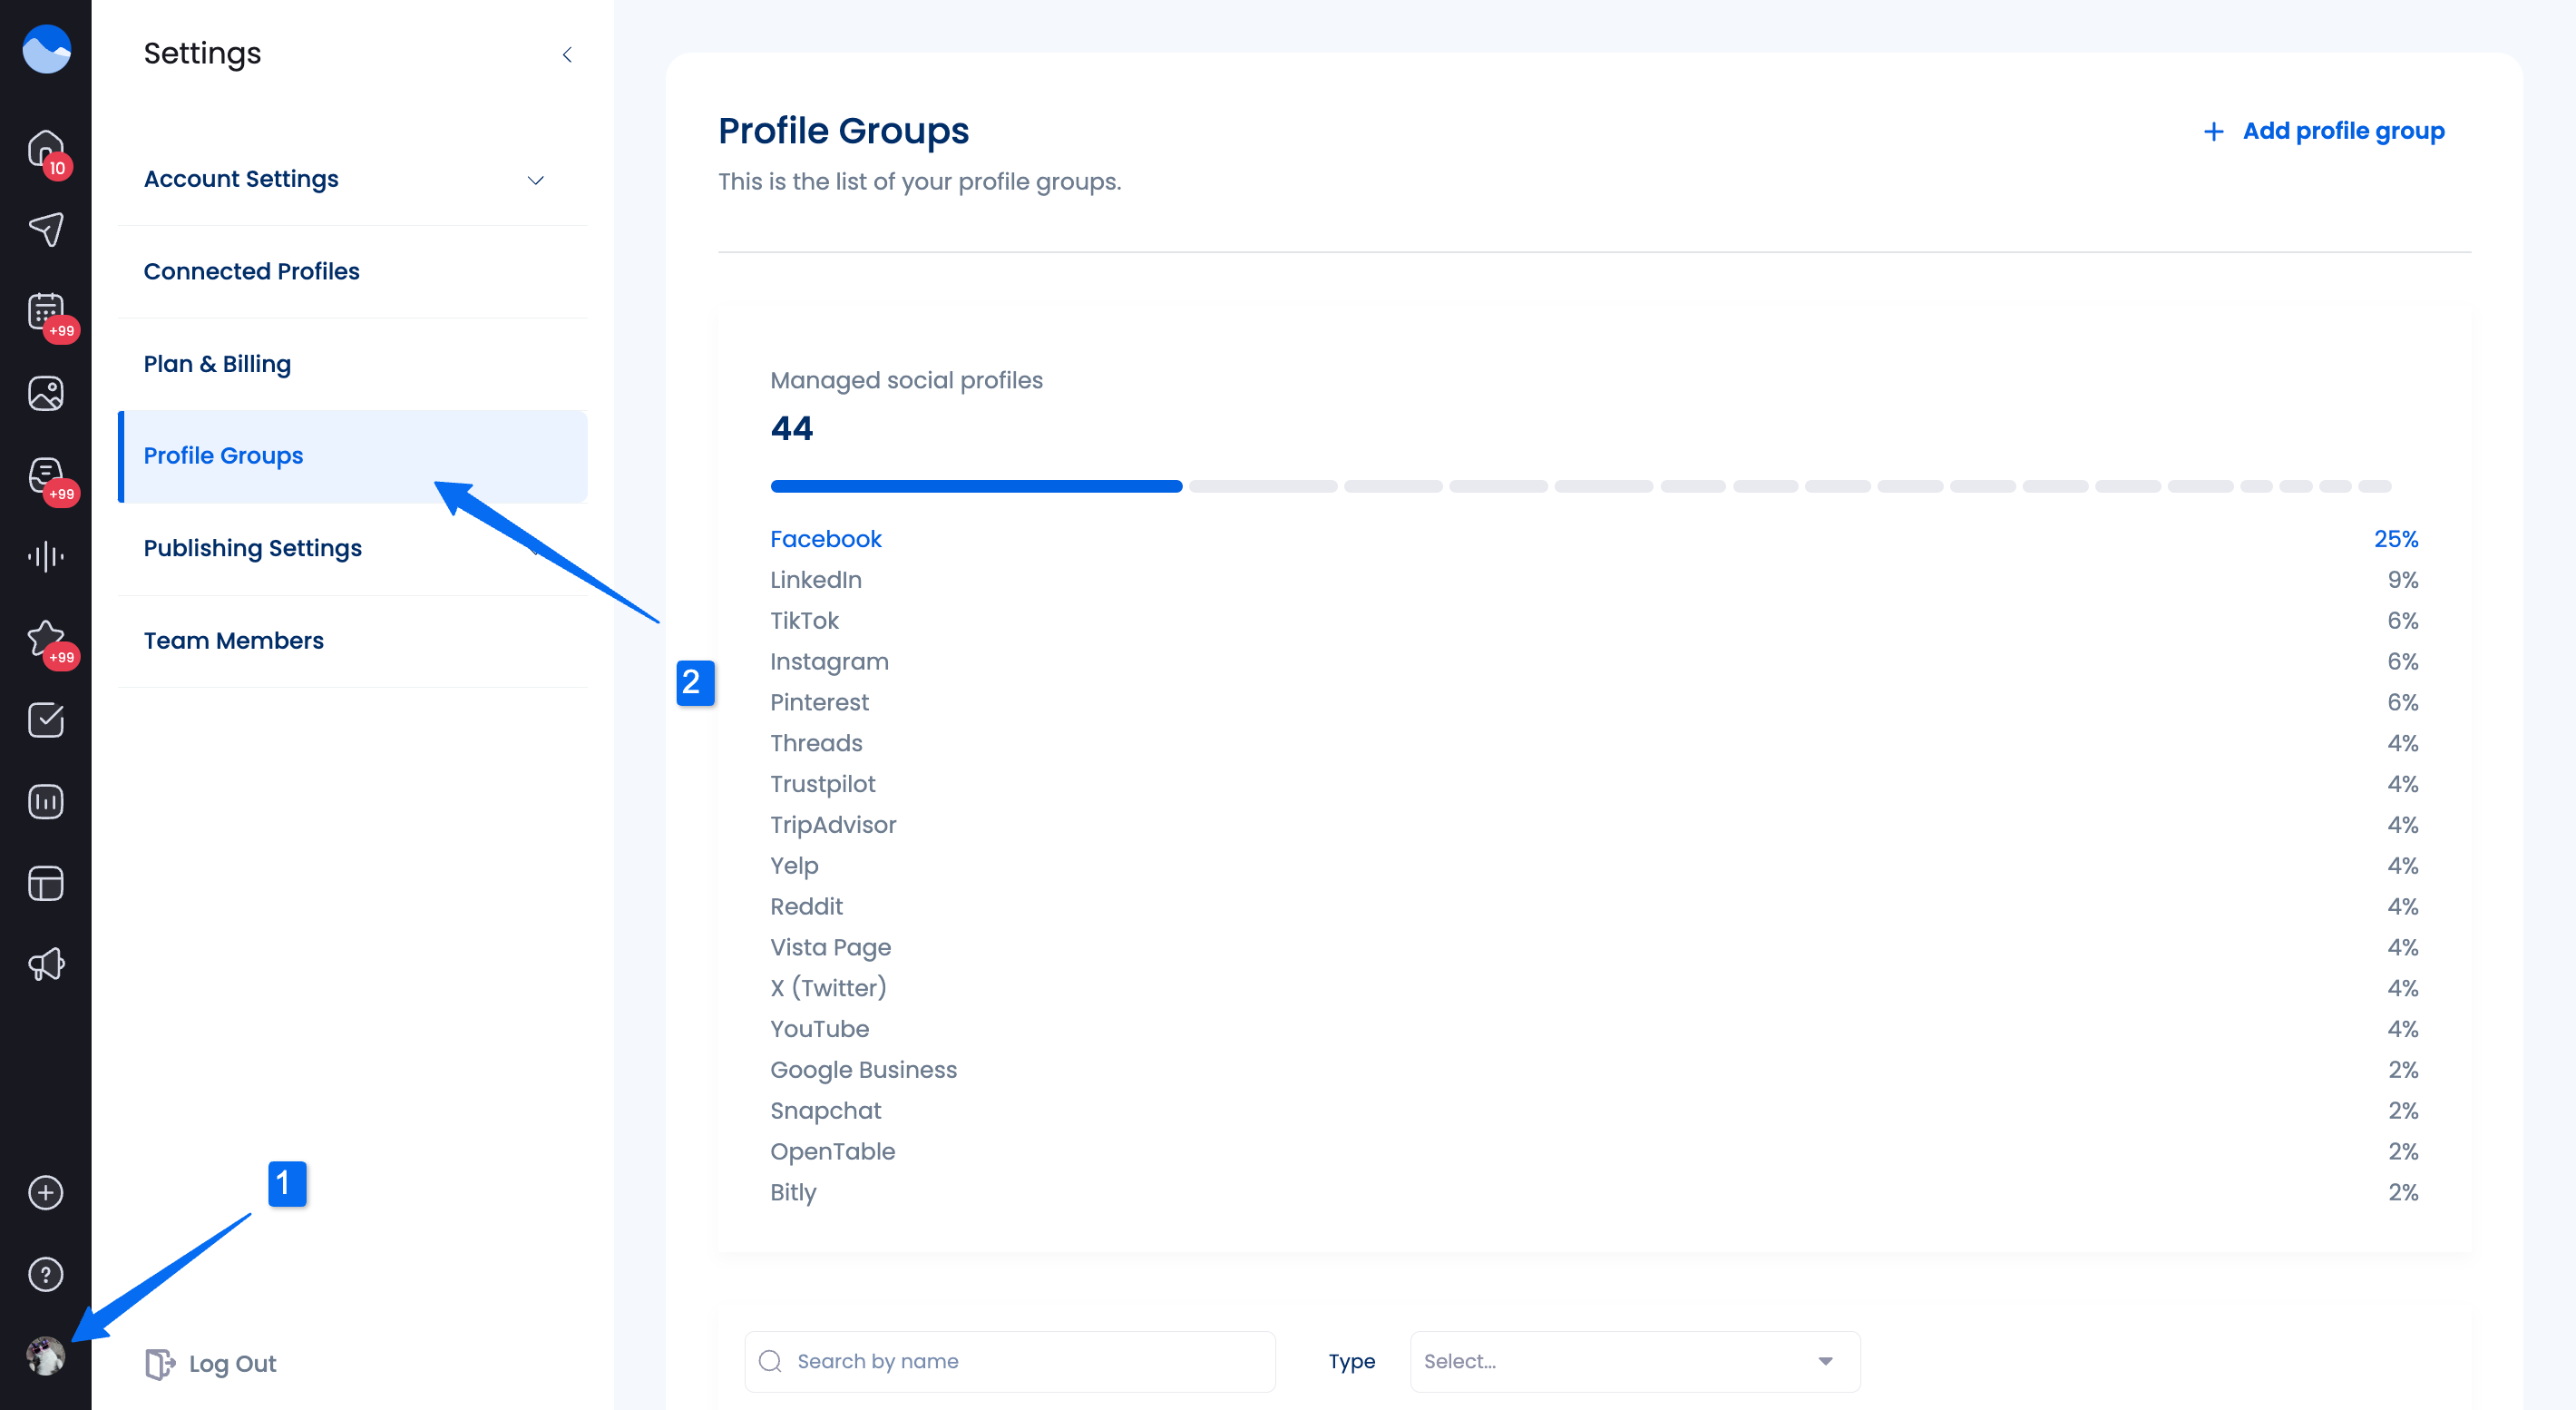
Task: Open the layout panel icon in sidebar
Action: [x=46, y=884]
